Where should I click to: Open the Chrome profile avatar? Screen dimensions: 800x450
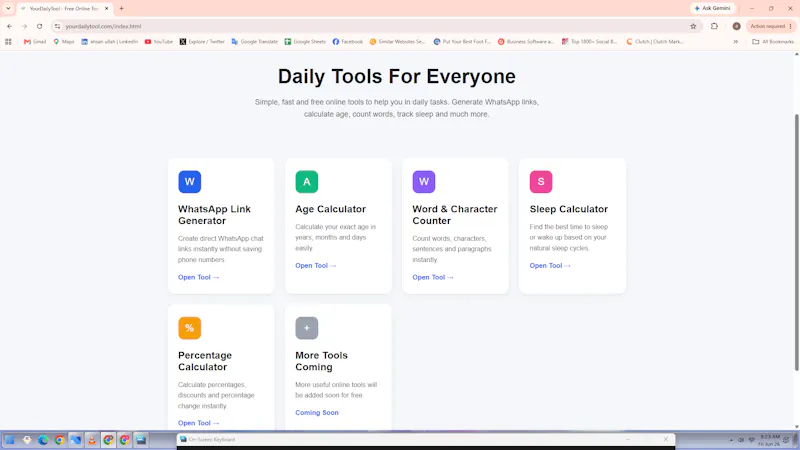click(736, 26)
